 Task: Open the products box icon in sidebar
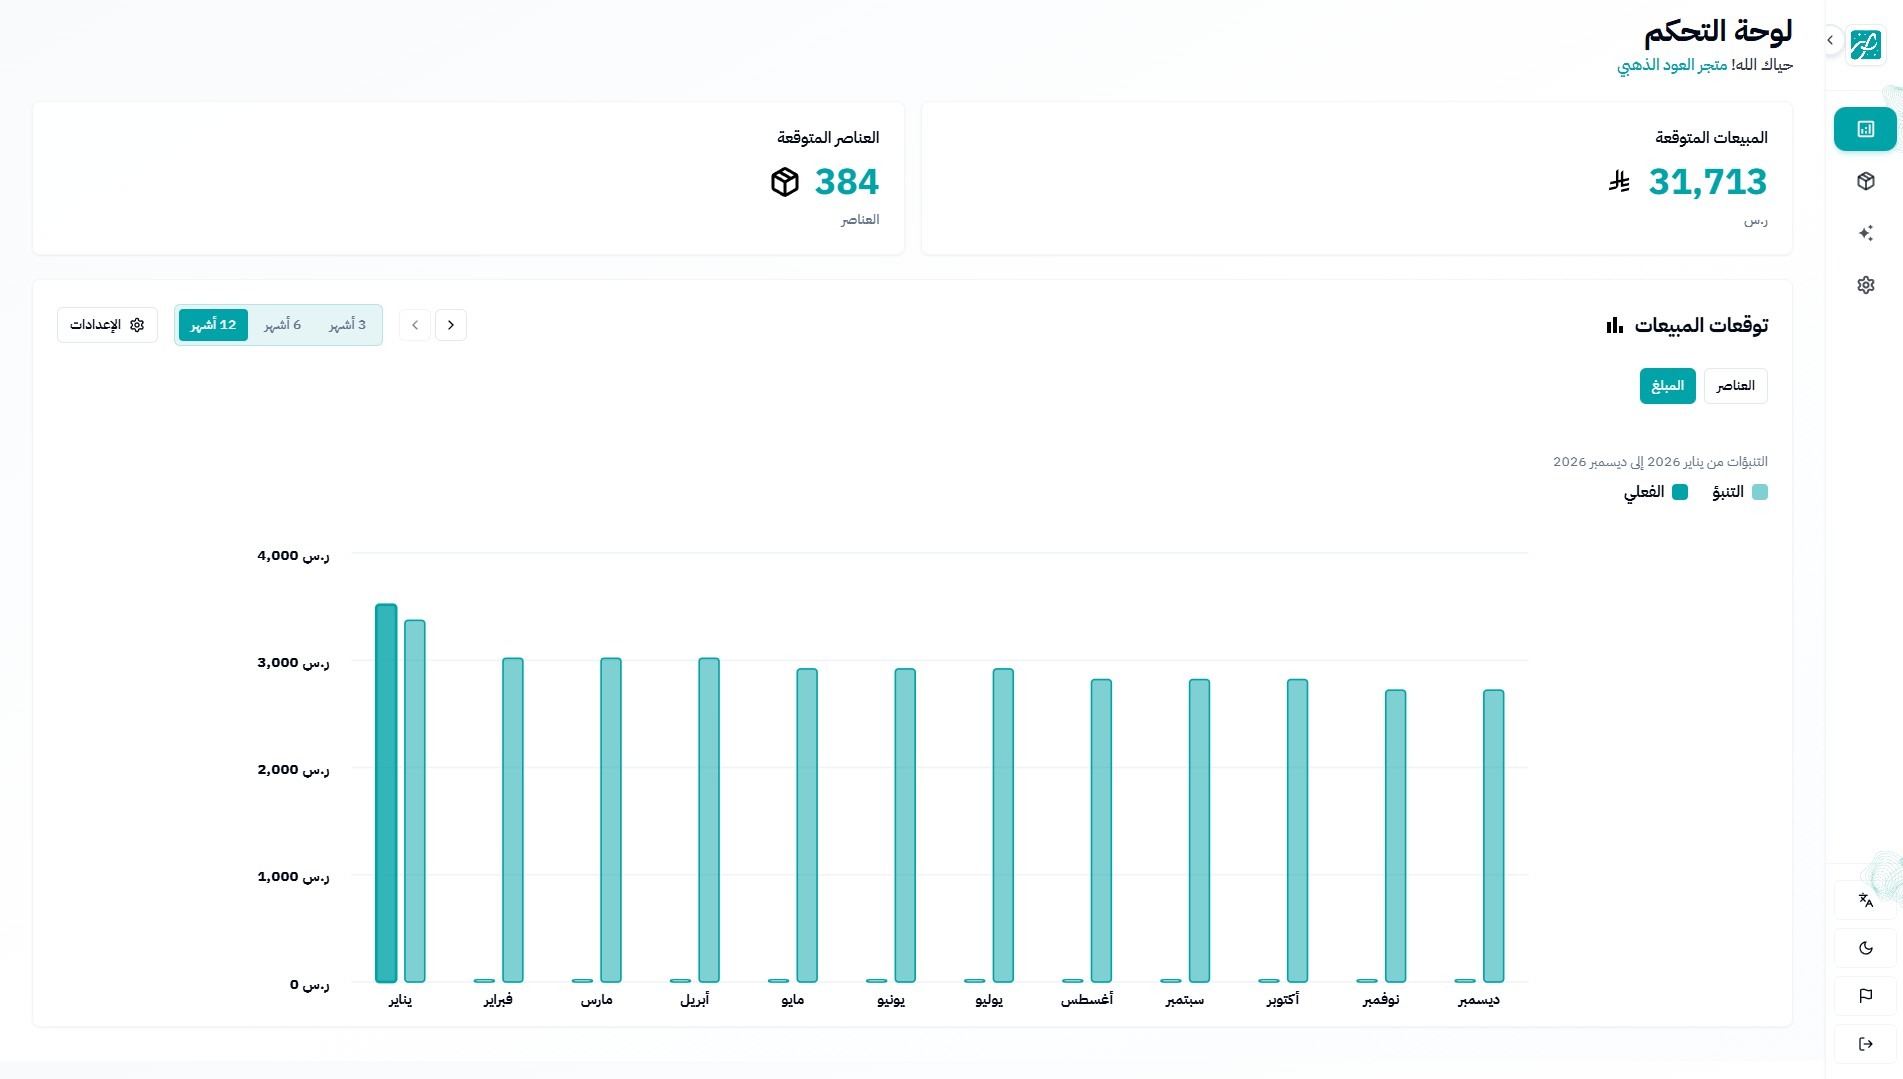click(1865, 181)
